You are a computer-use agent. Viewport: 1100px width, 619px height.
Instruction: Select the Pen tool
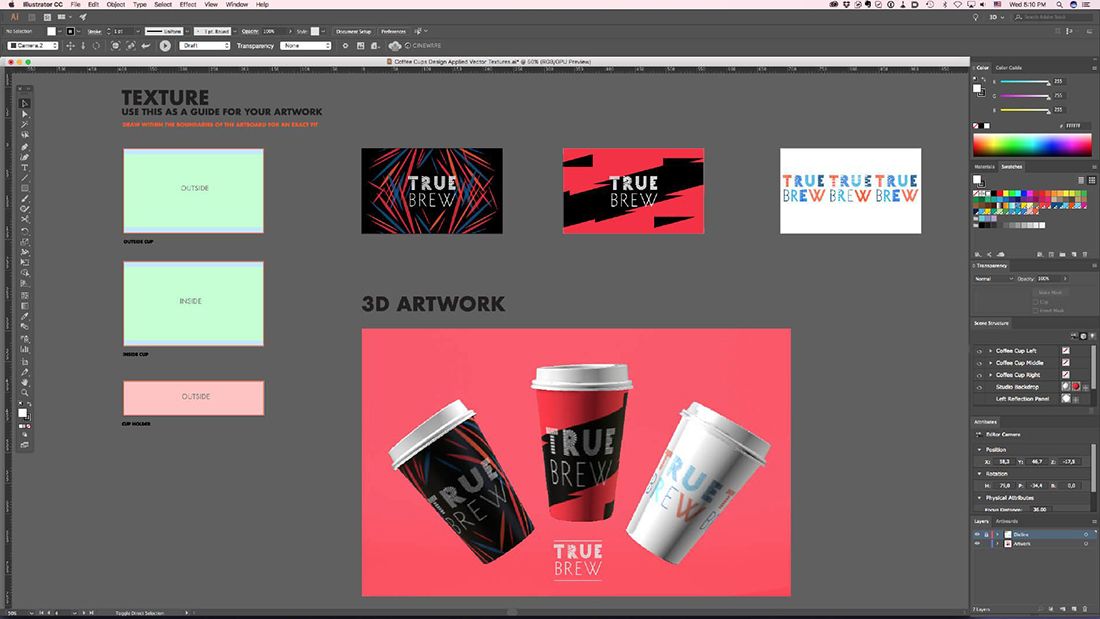point(25,146)
